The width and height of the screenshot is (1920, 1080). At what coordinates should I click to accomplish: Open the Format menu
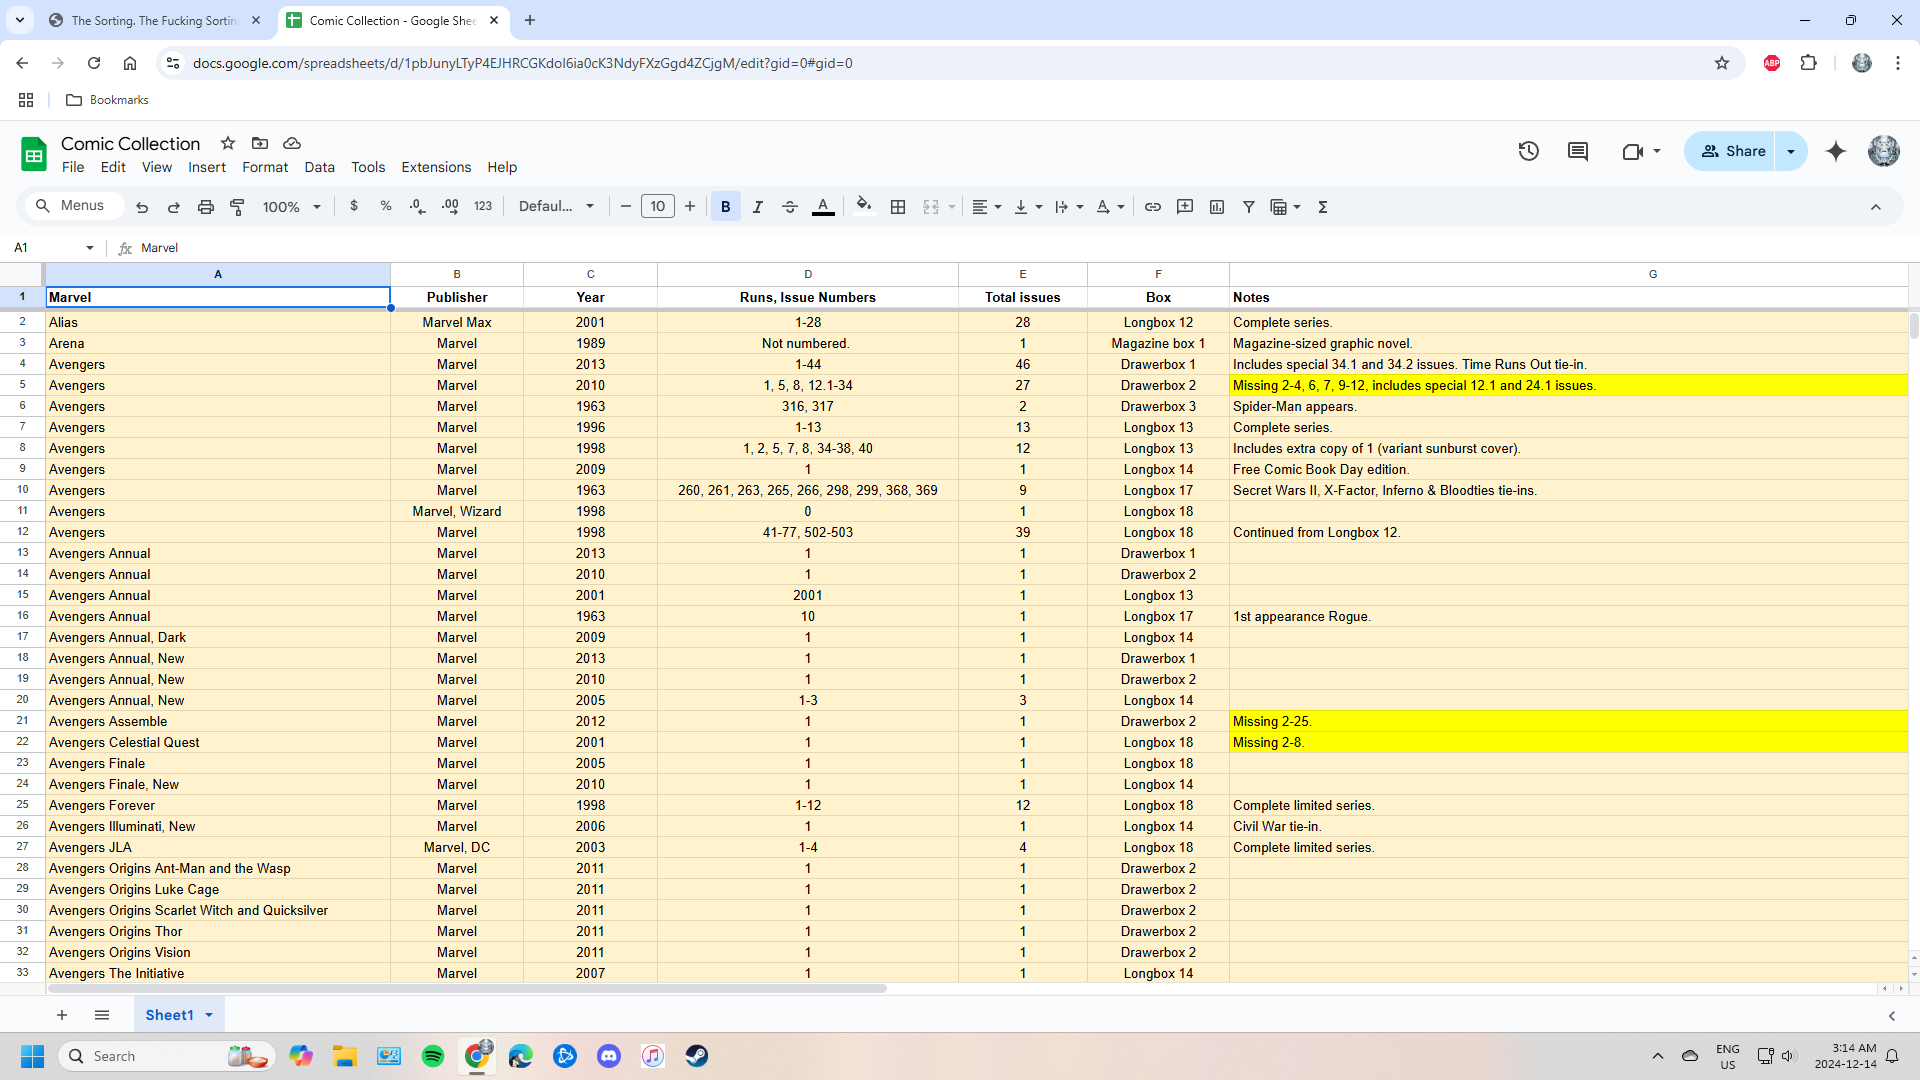pos(265,167)
